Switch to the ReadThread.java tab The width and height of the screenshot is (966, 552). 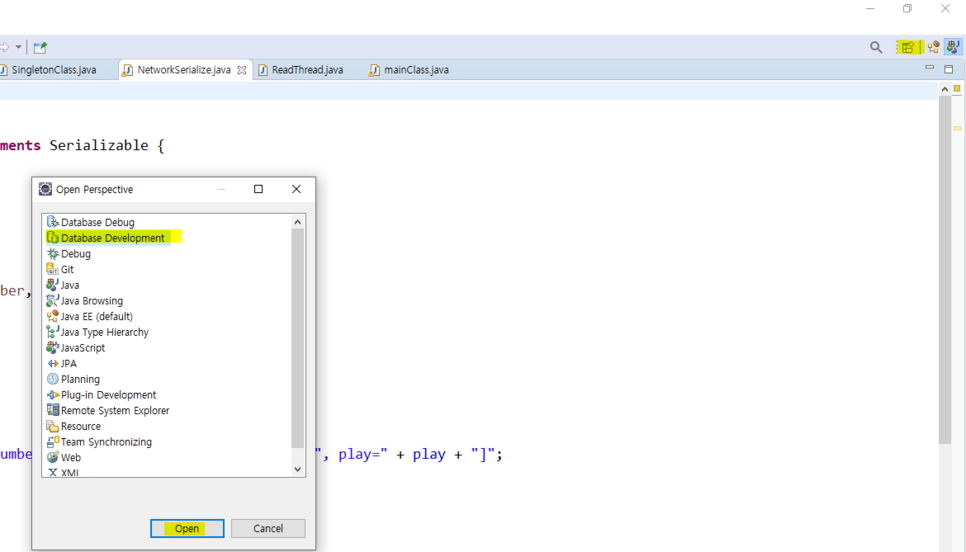tap(301, 70)
